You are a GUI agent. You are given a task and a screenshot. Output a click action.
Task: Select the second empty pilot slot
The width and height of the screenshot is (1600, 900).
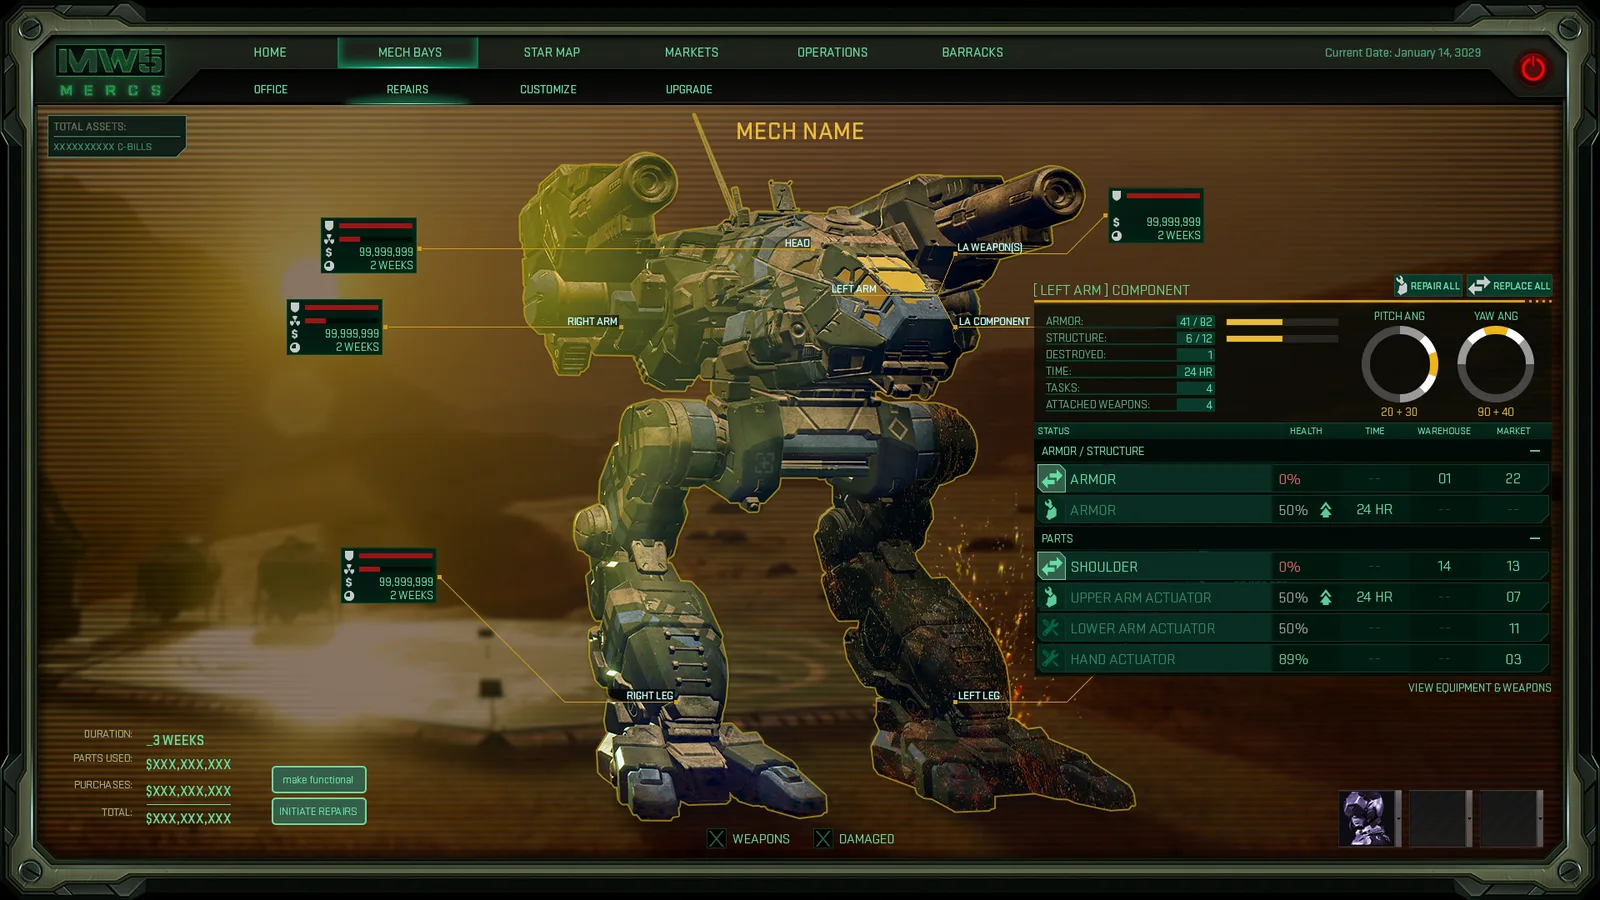1438,818
